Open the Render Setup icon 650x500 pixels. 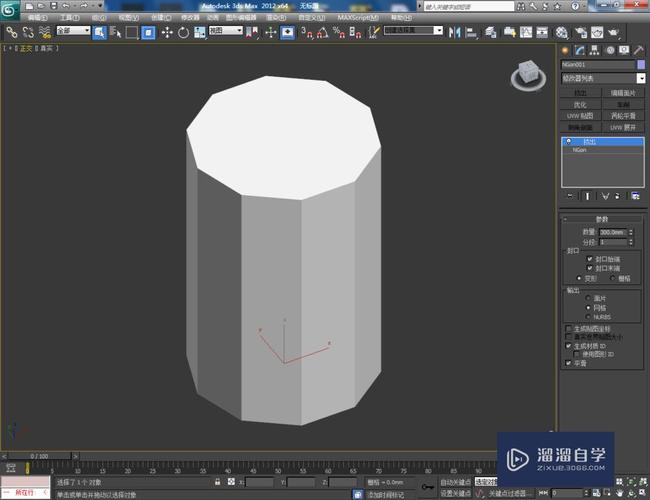580,32
